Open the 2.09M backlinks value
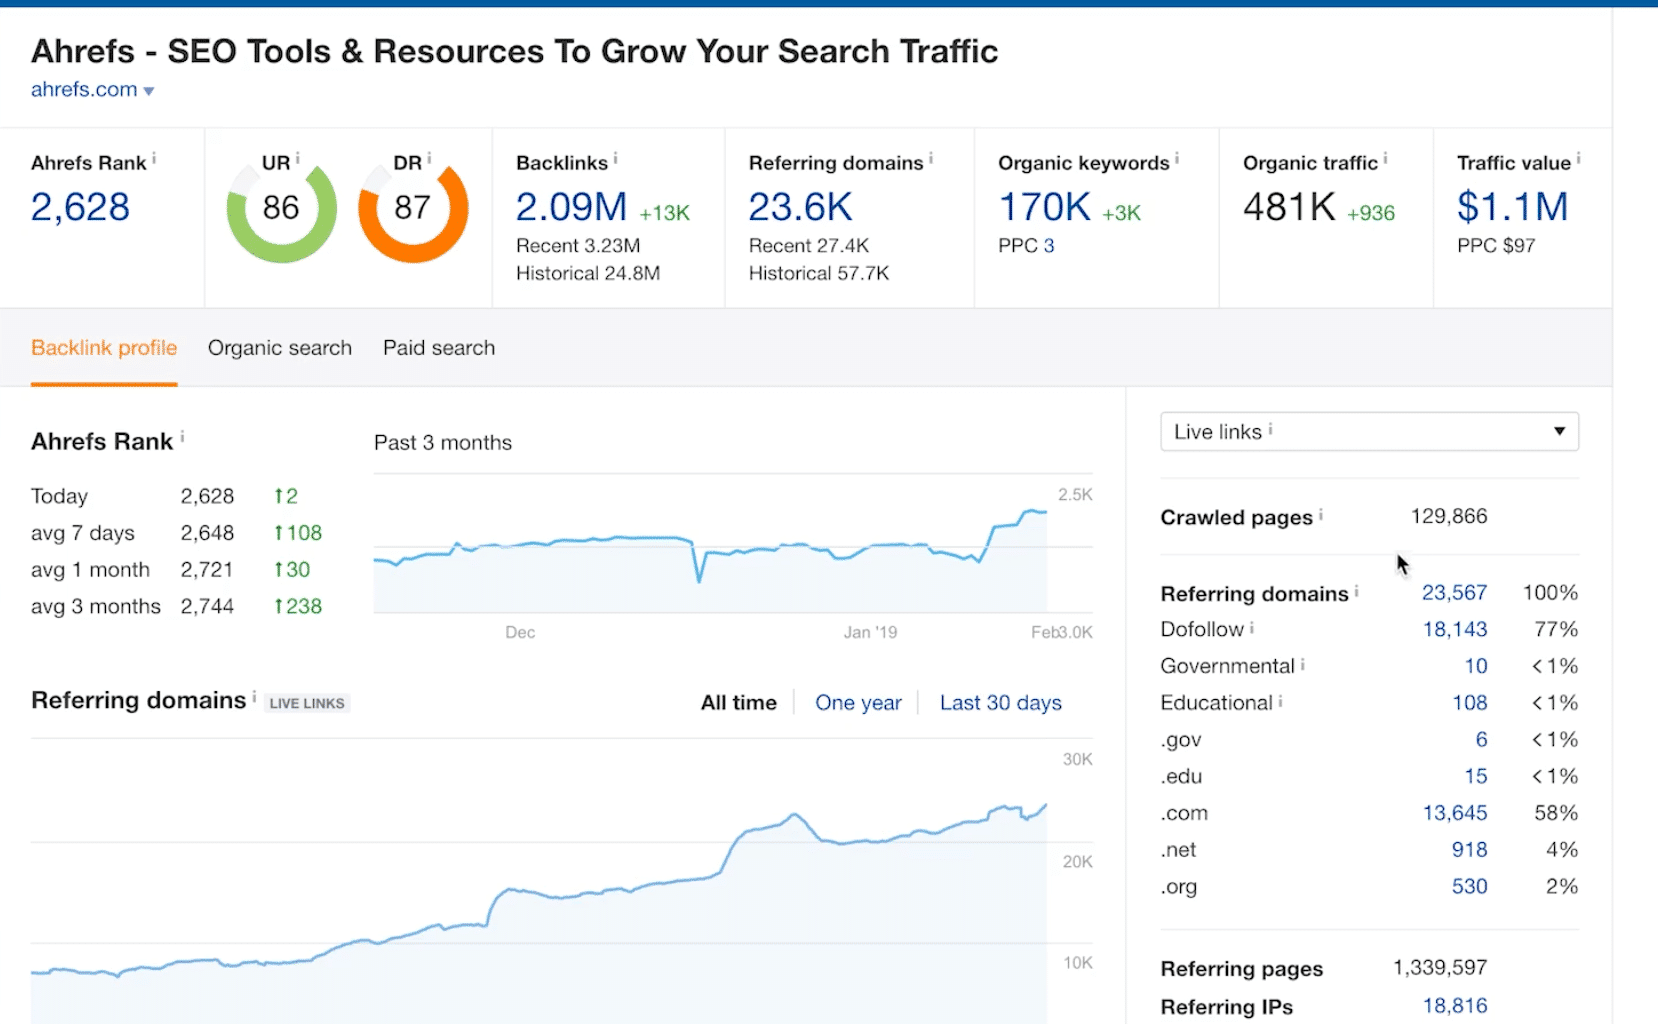 [571, 207]
